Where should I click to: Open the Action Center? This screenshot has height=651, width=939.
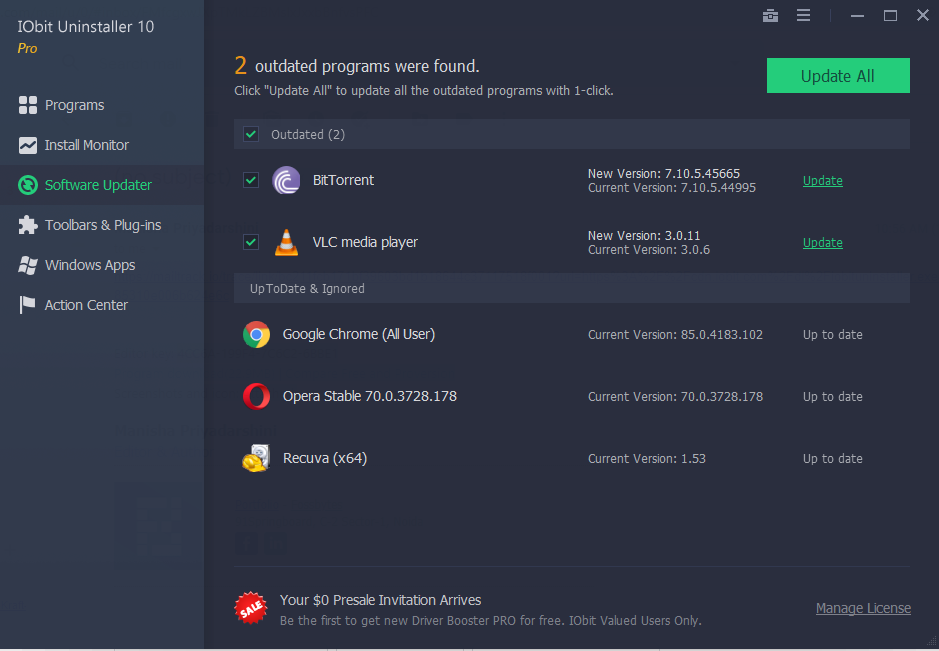pyautogui.click(x=86, y=305)
